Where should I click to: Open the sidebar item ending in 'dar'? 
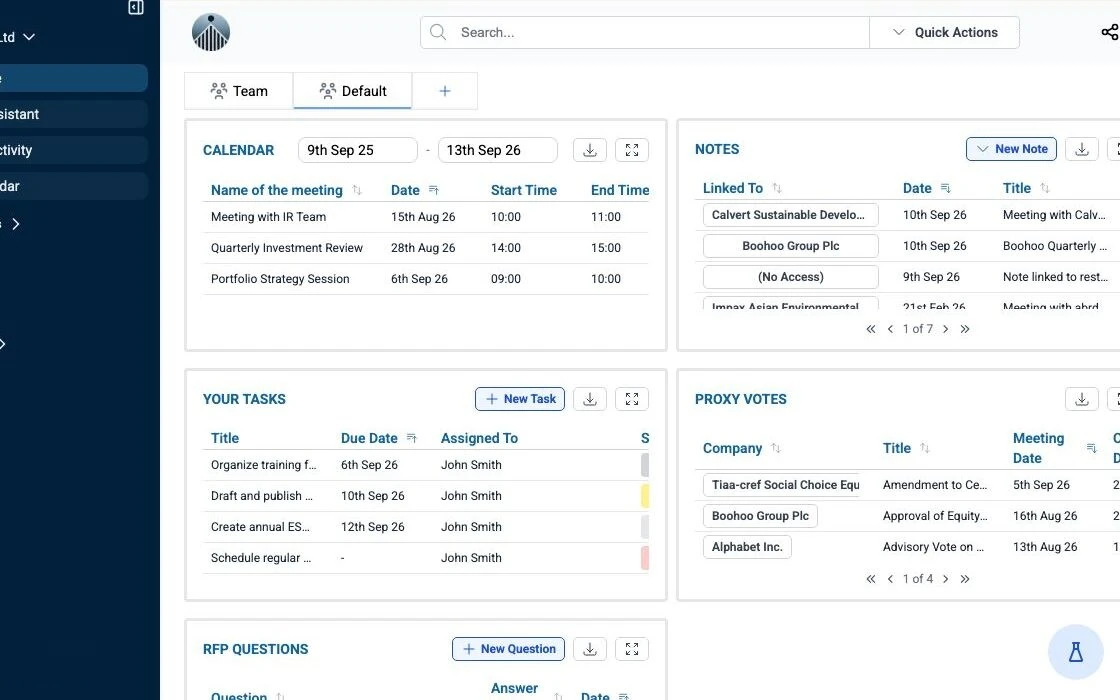coord(74,186)
